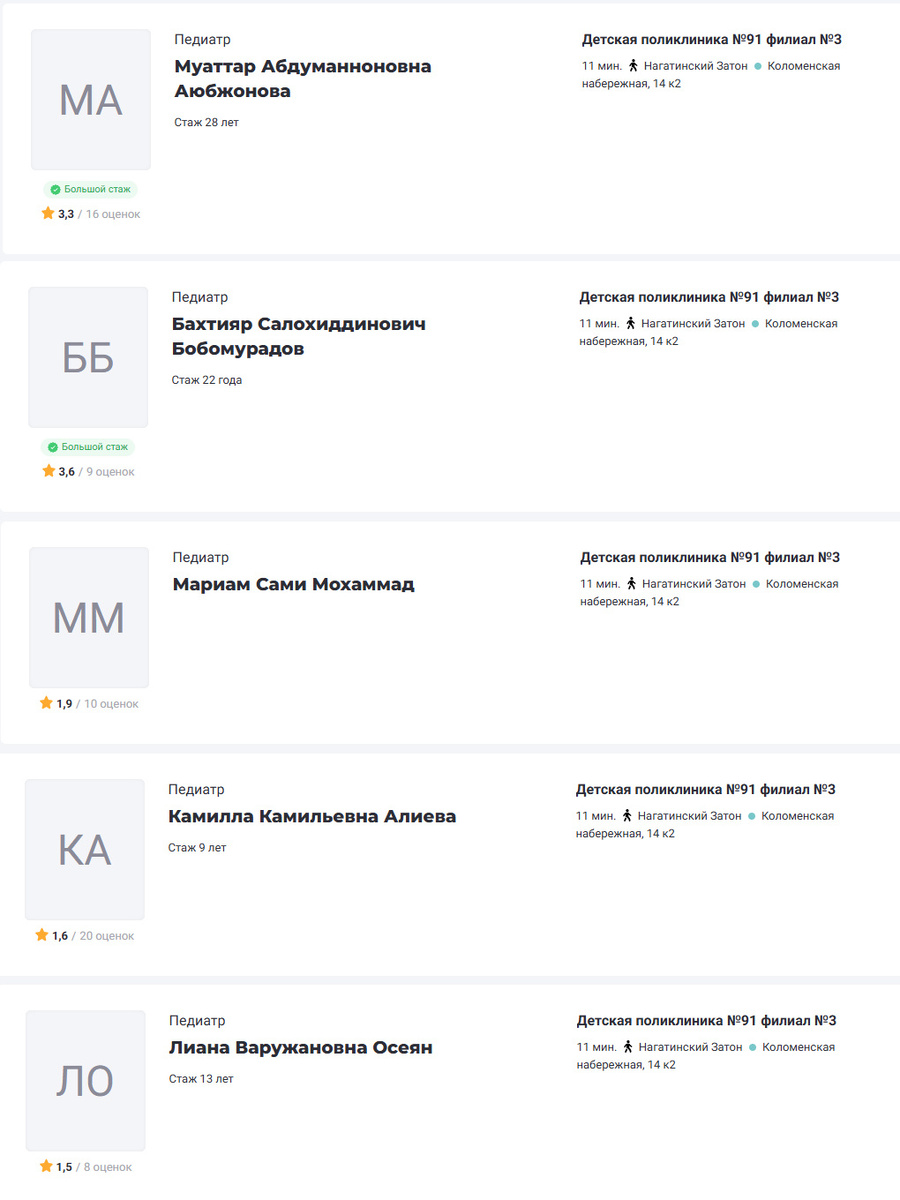
Task: Click Большой стаж badge on first card
Action: 91,189
